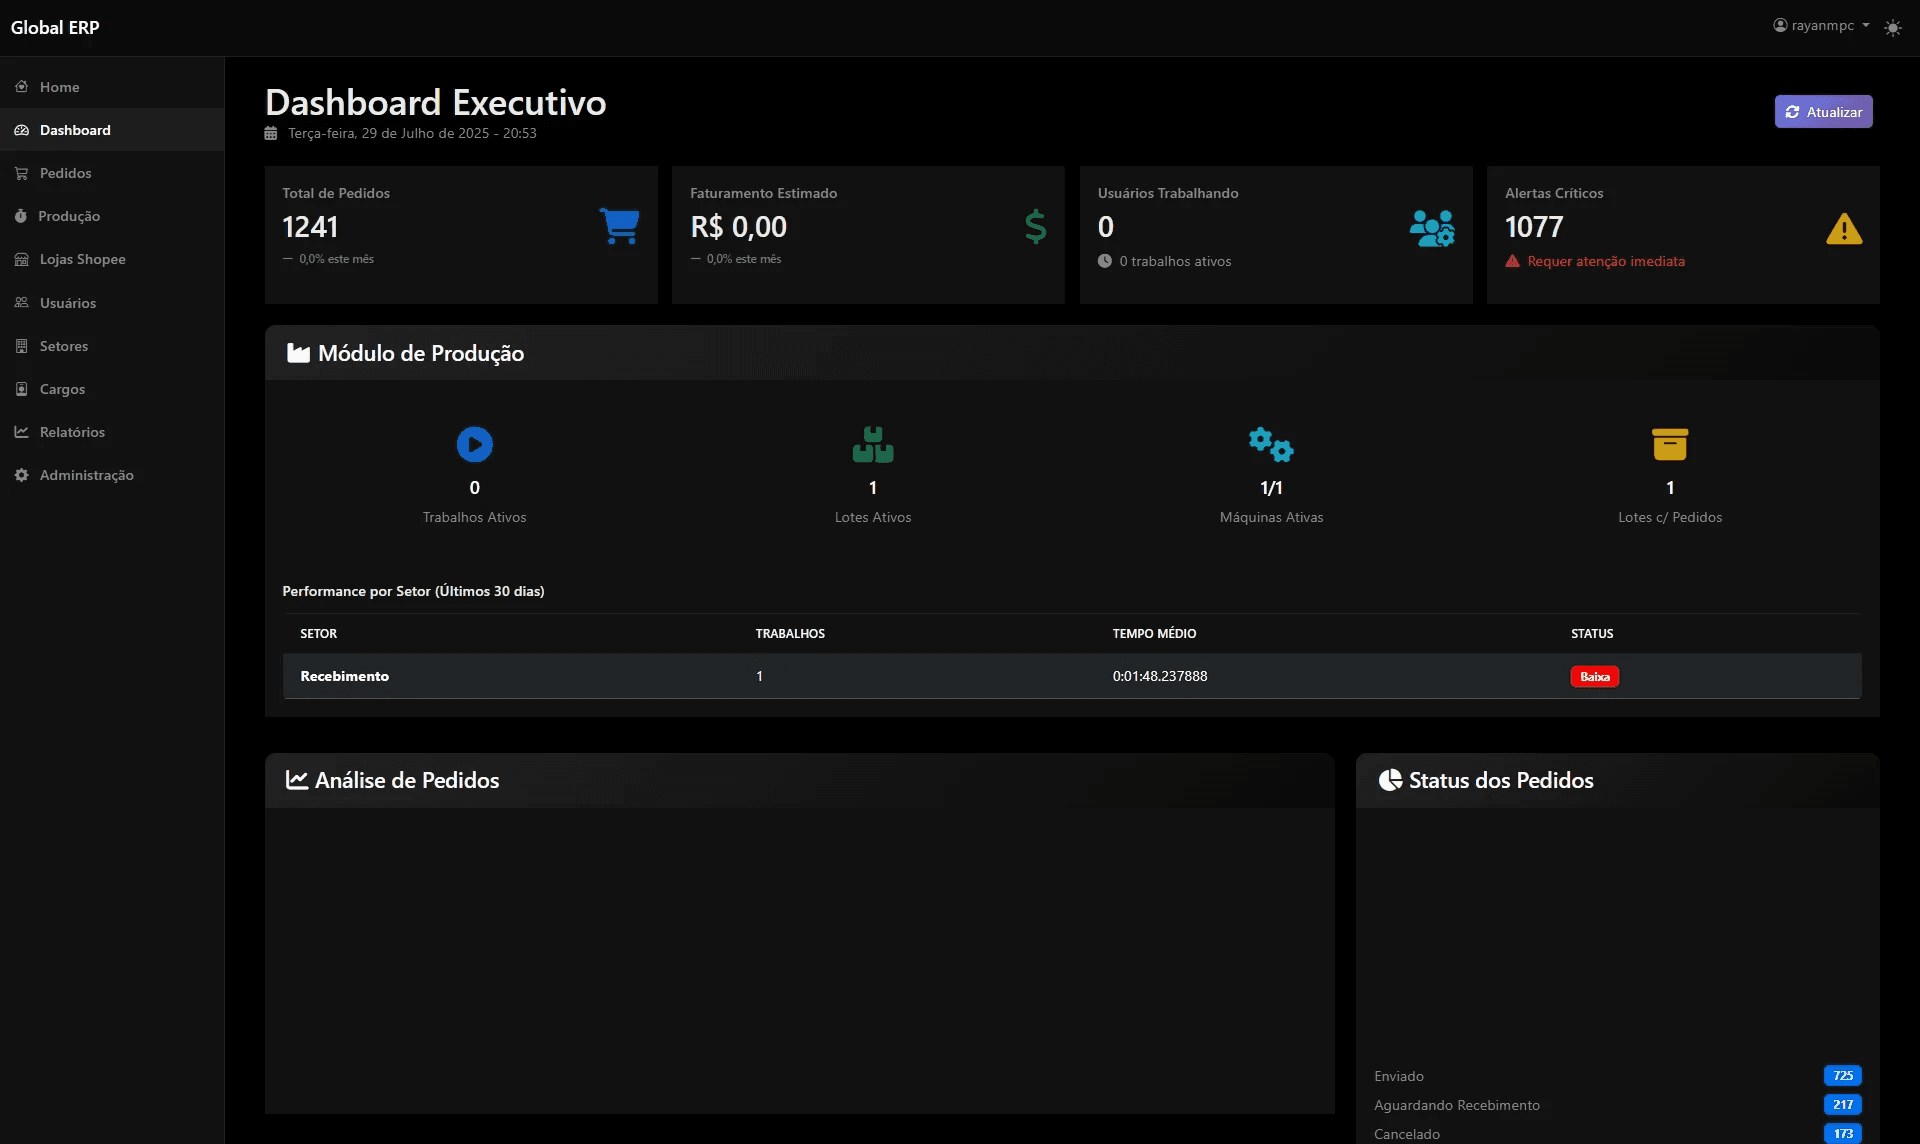This screenshot has width=1920, height=1144.
Task: Go to Pedidos in the sidebar
Action: [65, 173]
